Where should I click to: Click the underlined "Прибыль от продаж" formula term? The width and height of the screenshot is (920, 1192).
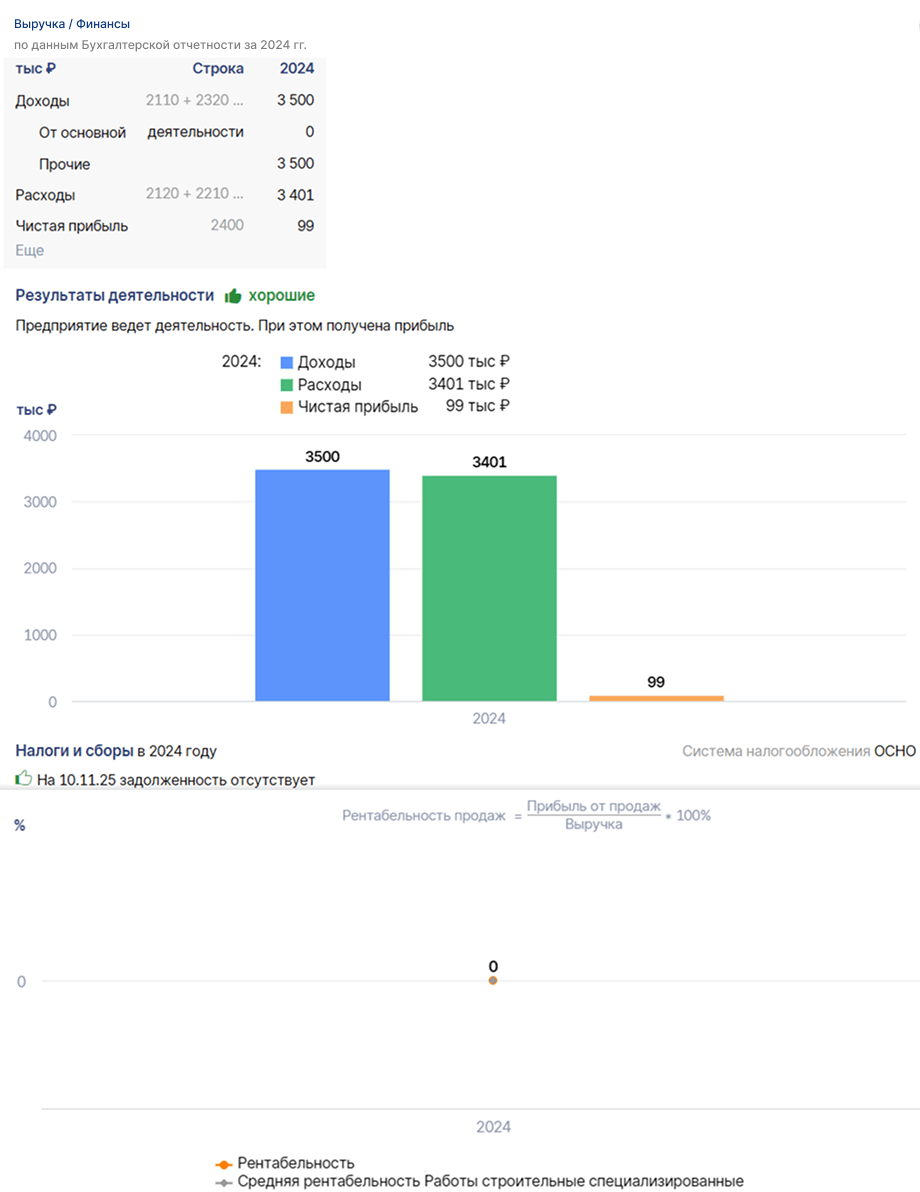coord(594,806)
